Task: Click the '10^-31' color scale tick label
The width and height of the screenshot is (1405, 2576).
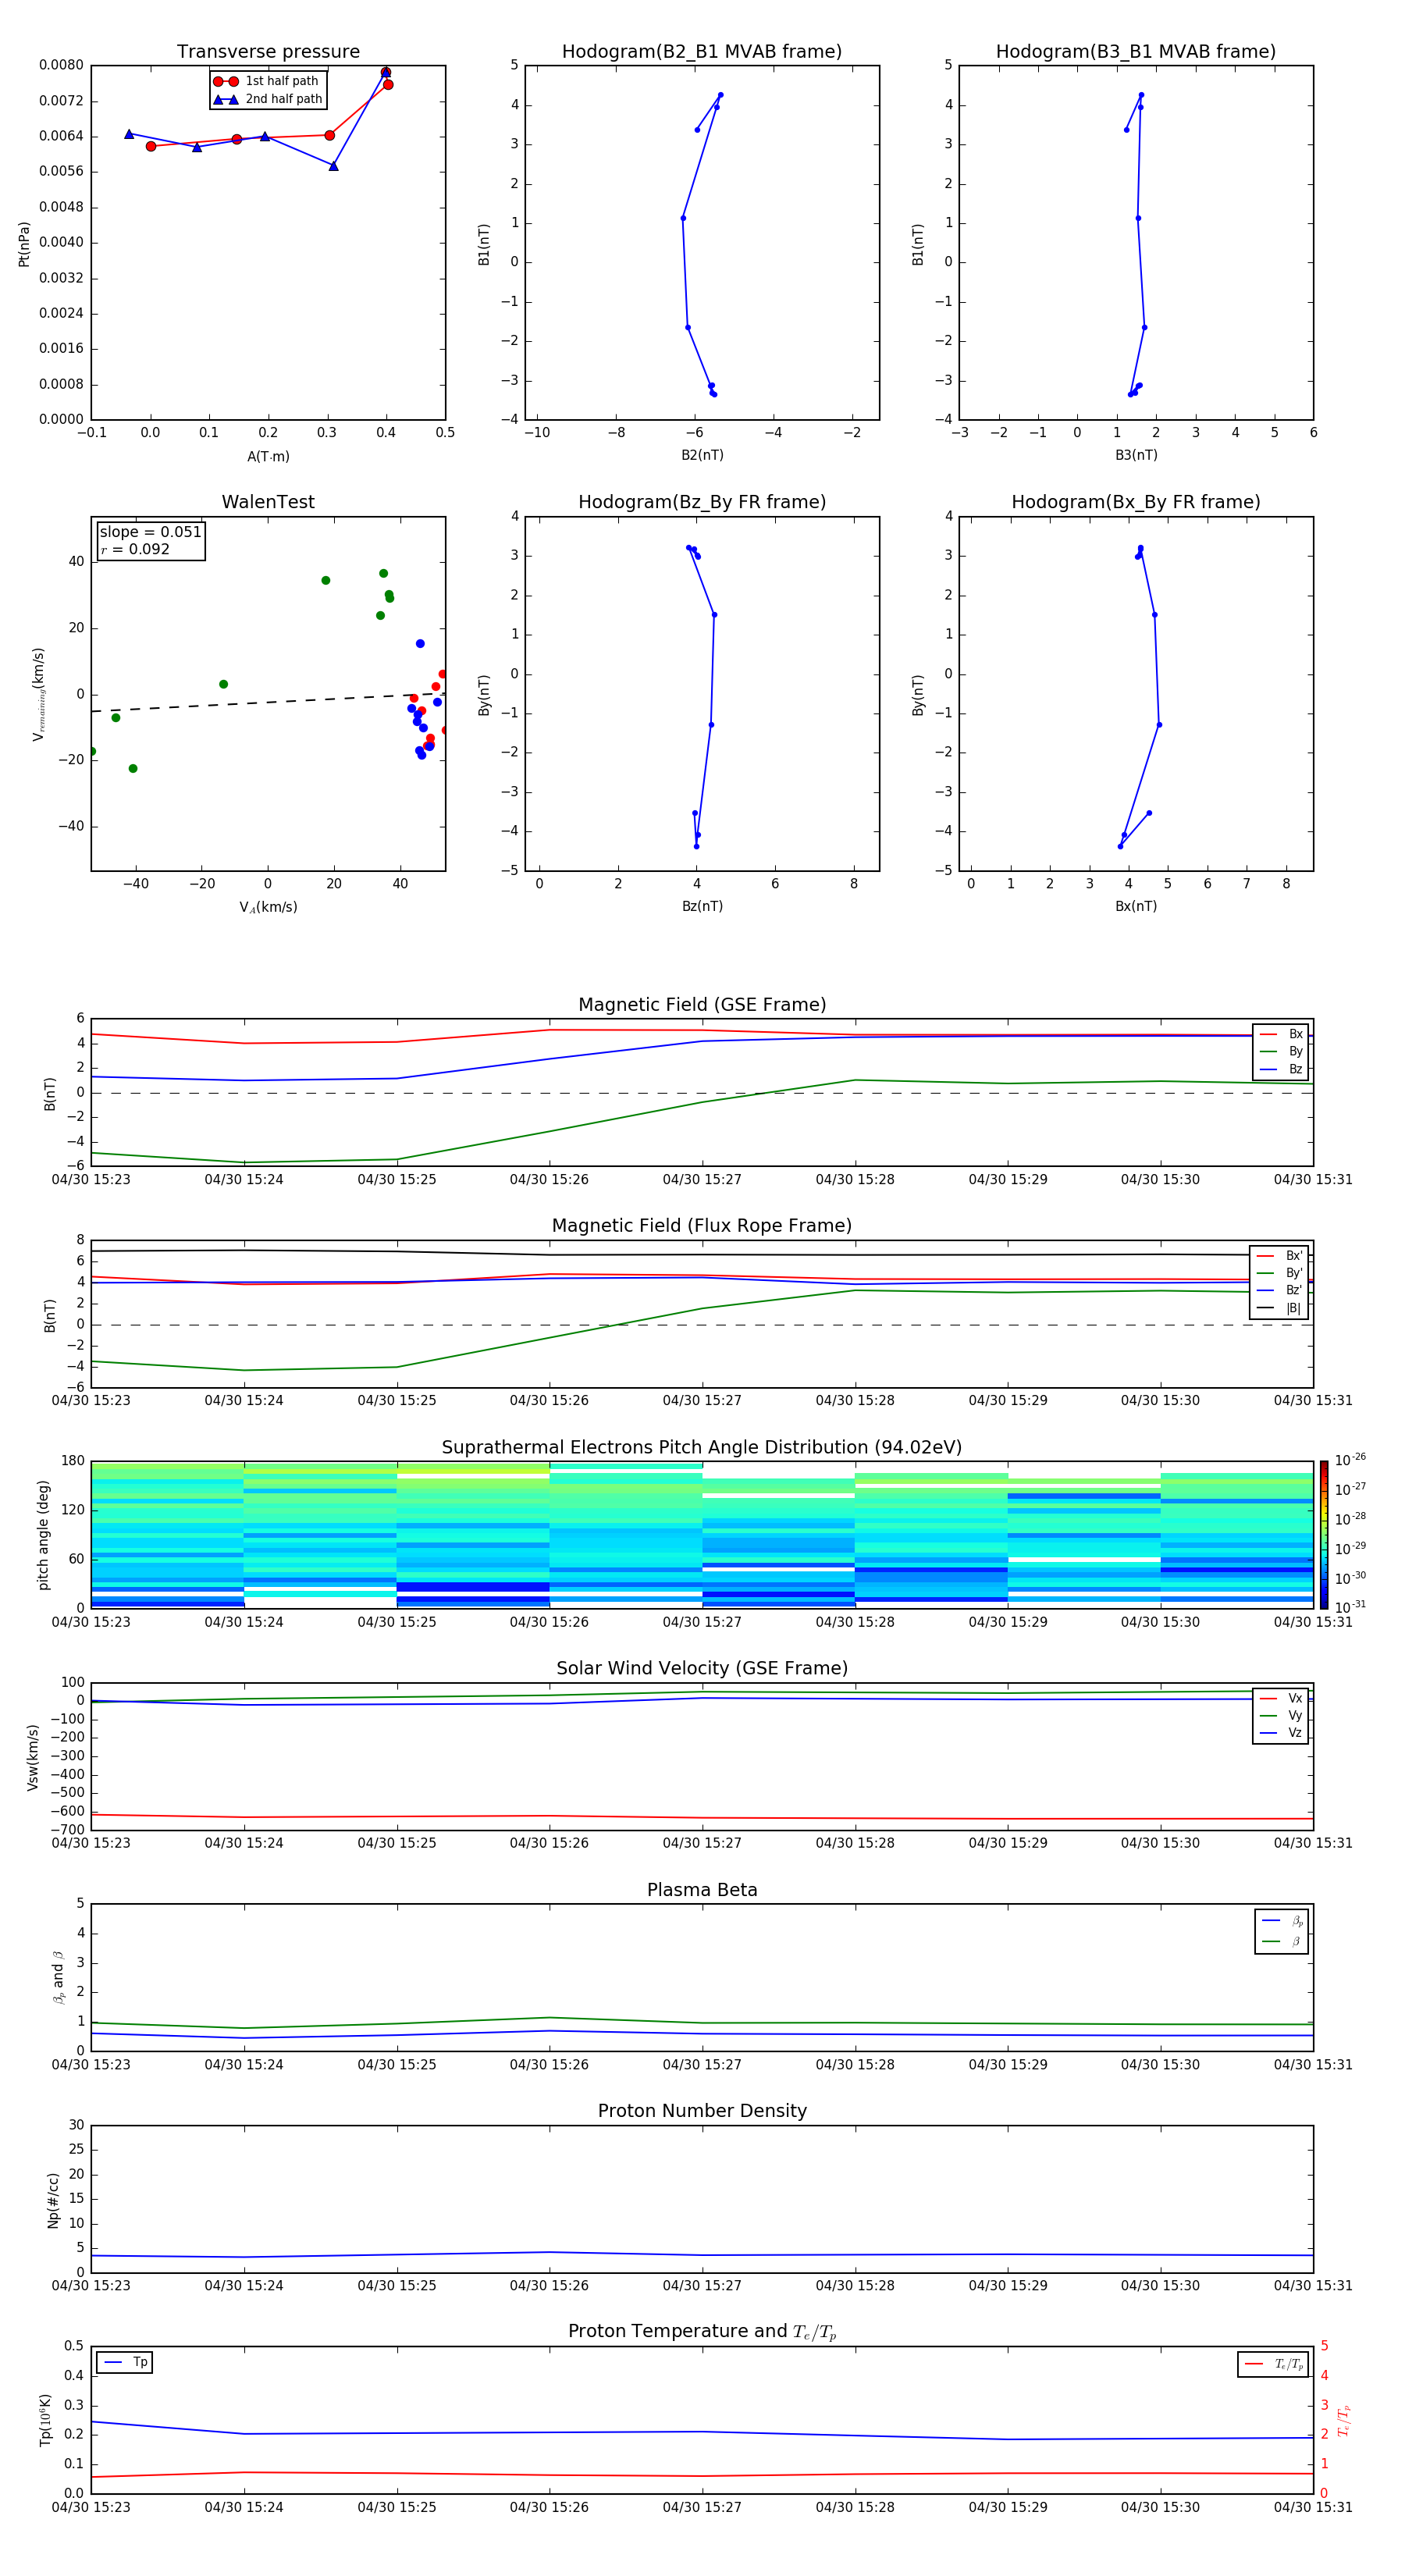Action: [x=1350, y=1607]
